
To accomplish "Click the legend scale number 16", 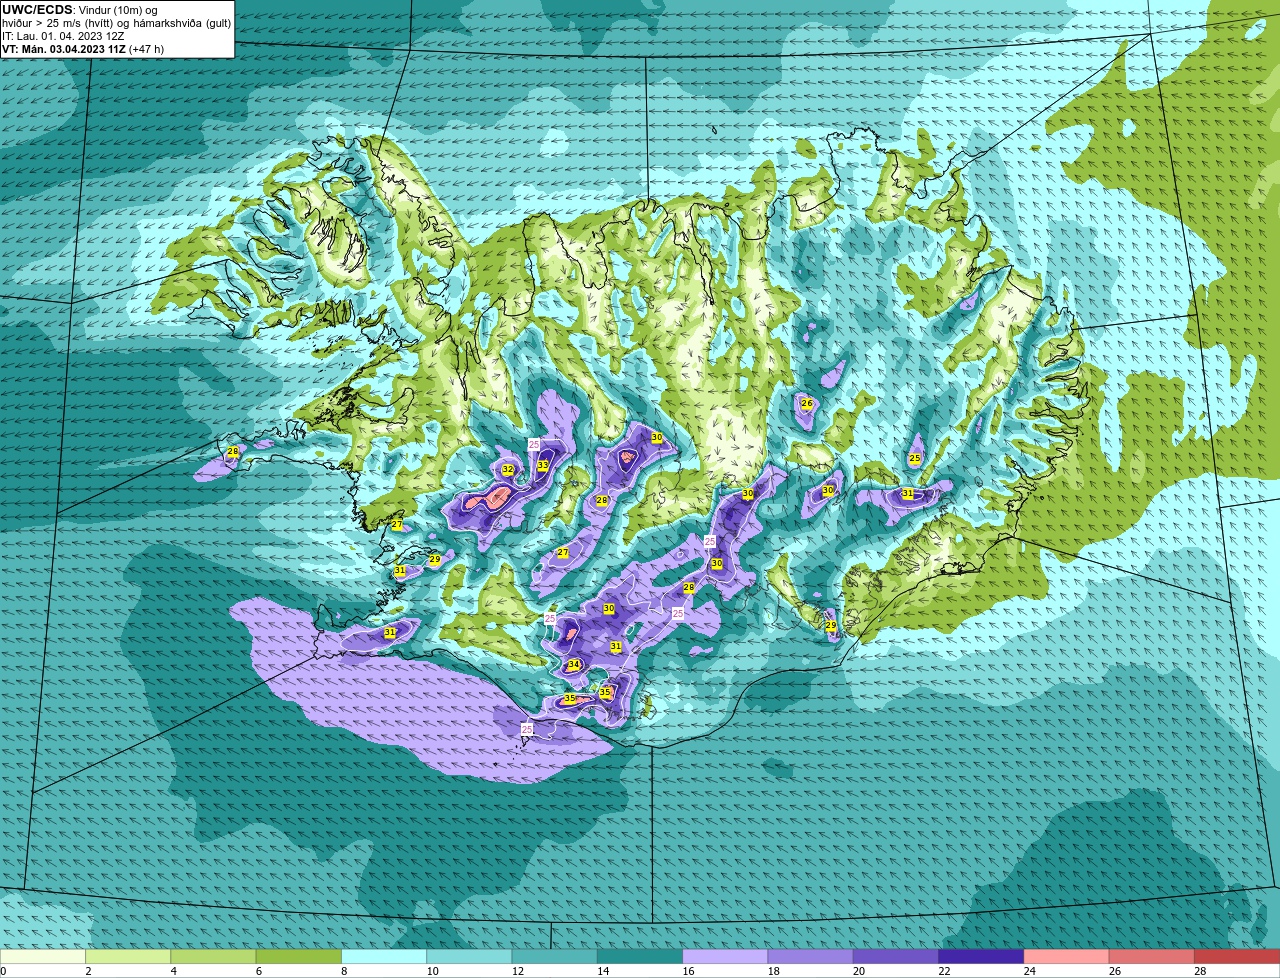I will coord(687,971).
